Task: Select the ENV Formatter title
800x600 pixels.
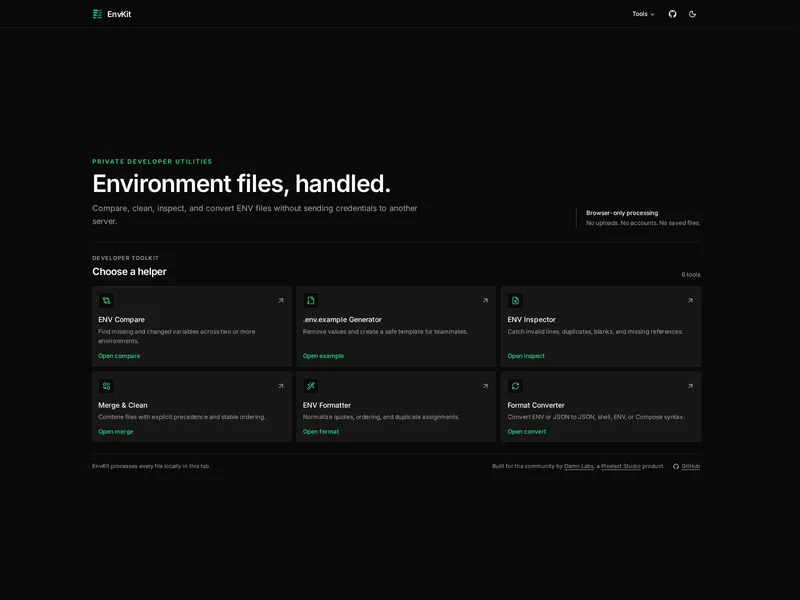Action: [x=327, y=405]
